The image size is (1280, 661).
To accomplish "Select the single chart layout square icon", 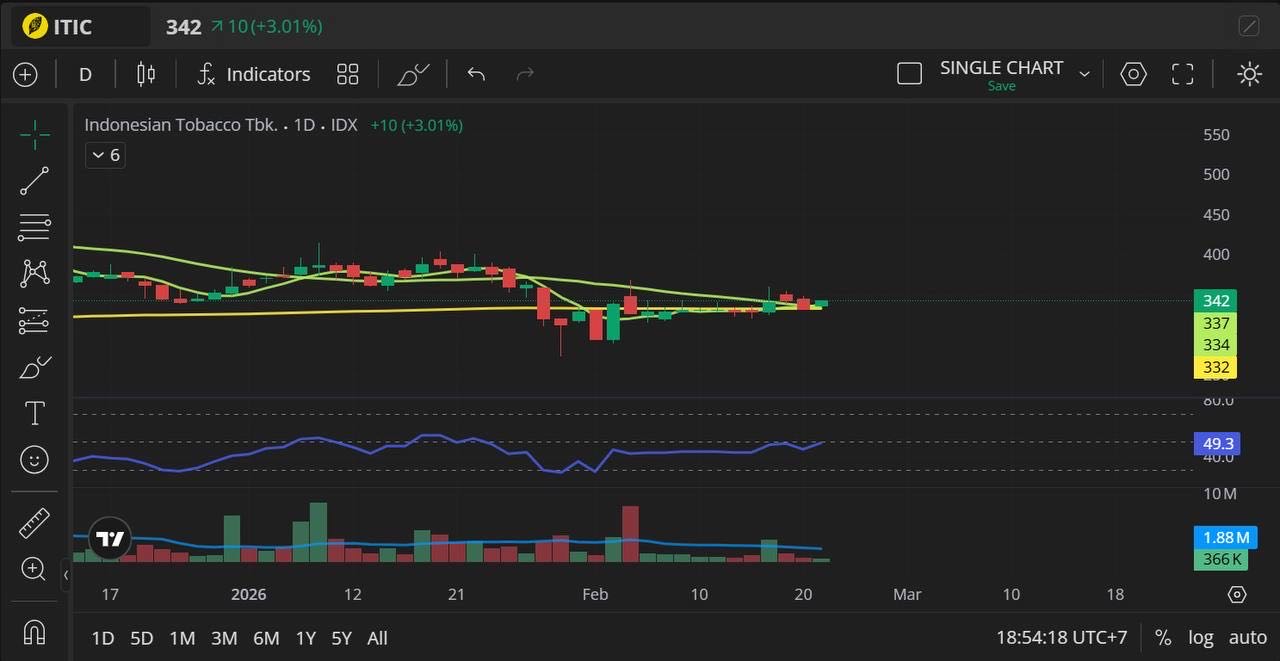I will 909,74.
